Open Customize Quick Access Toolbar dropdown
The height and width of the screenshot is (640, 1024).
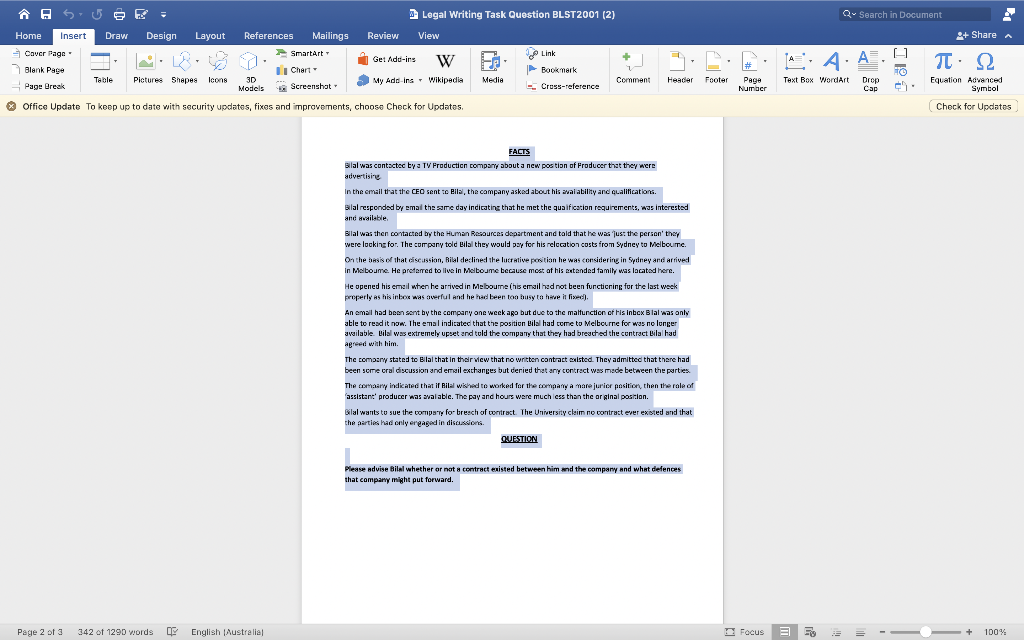(x=163, y=14)
